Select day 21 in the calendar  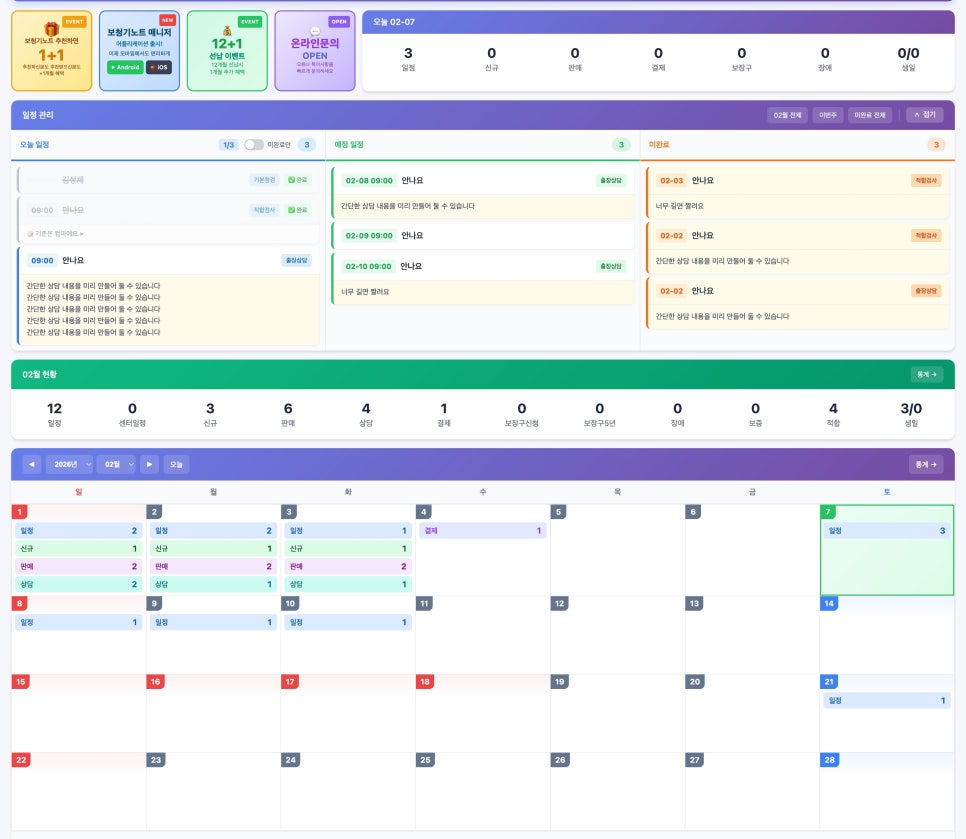click(x=886, y=712)
